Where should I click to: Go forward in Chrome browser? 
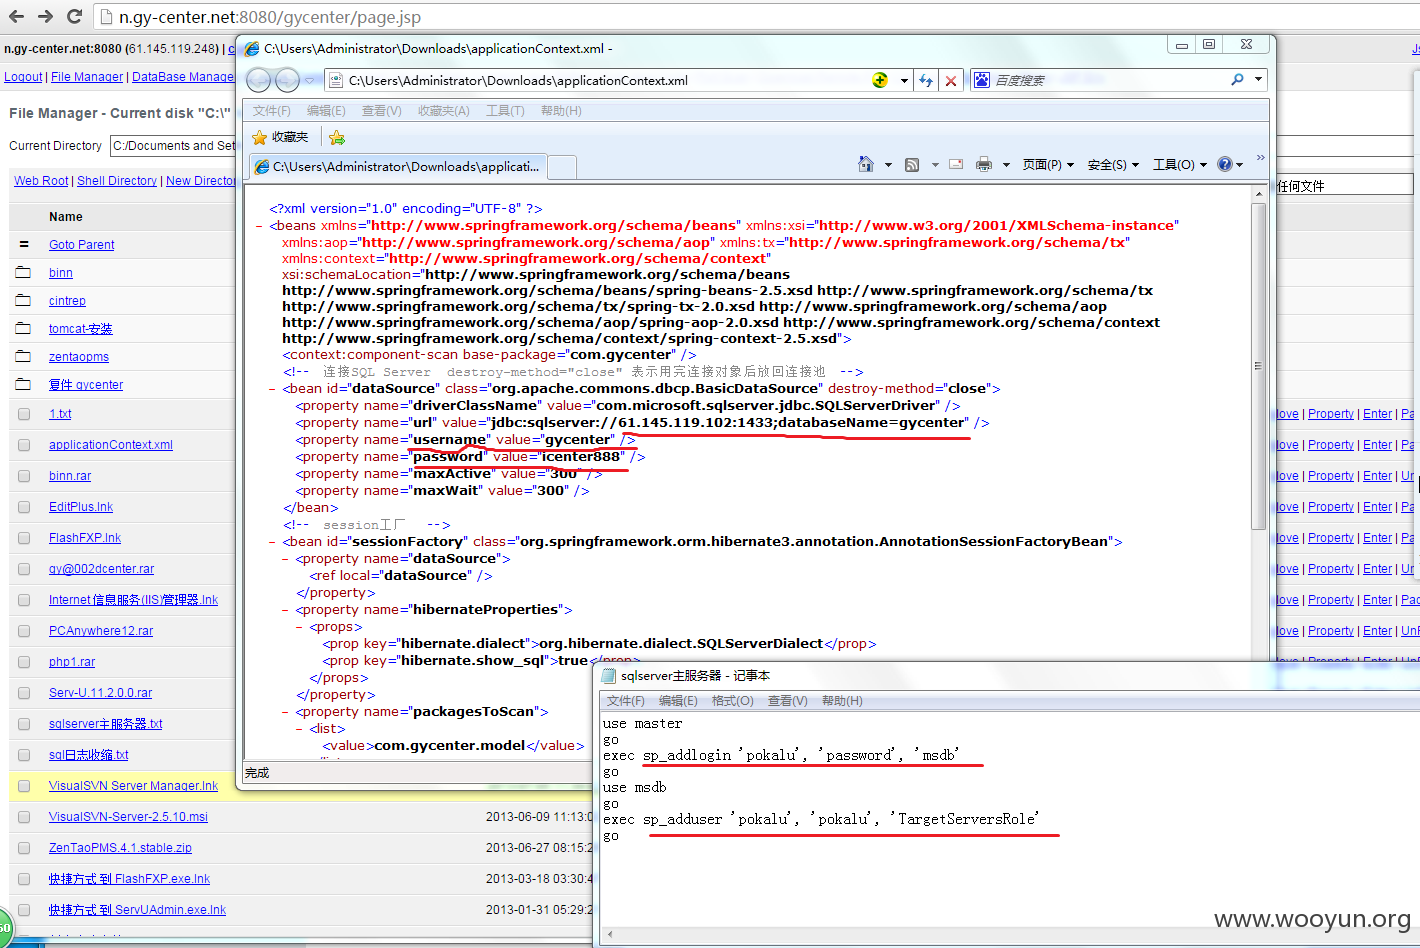45,17
